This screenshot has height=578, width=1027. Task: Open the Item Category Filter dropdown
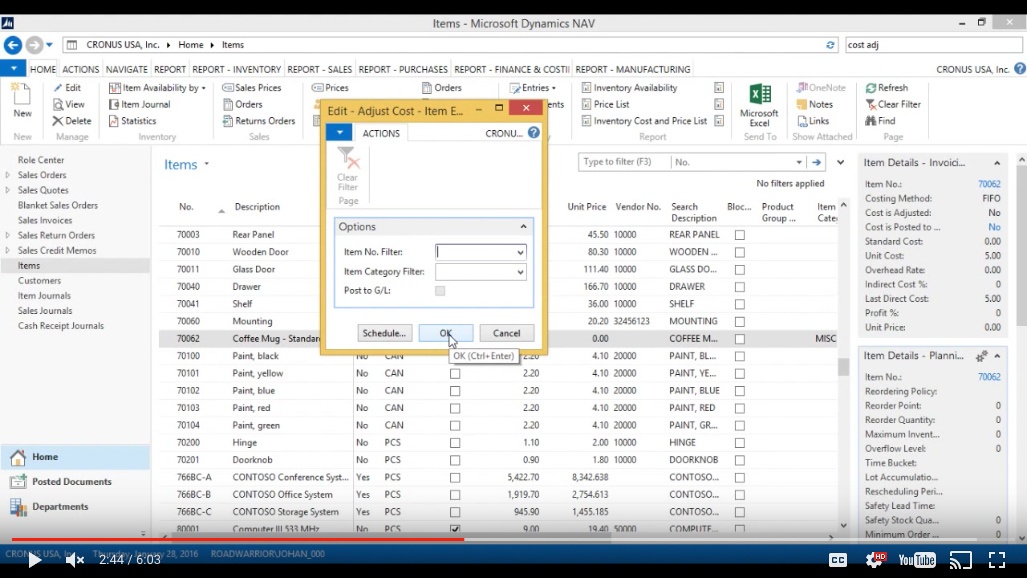pyautogui.click(x=520, y=272)
